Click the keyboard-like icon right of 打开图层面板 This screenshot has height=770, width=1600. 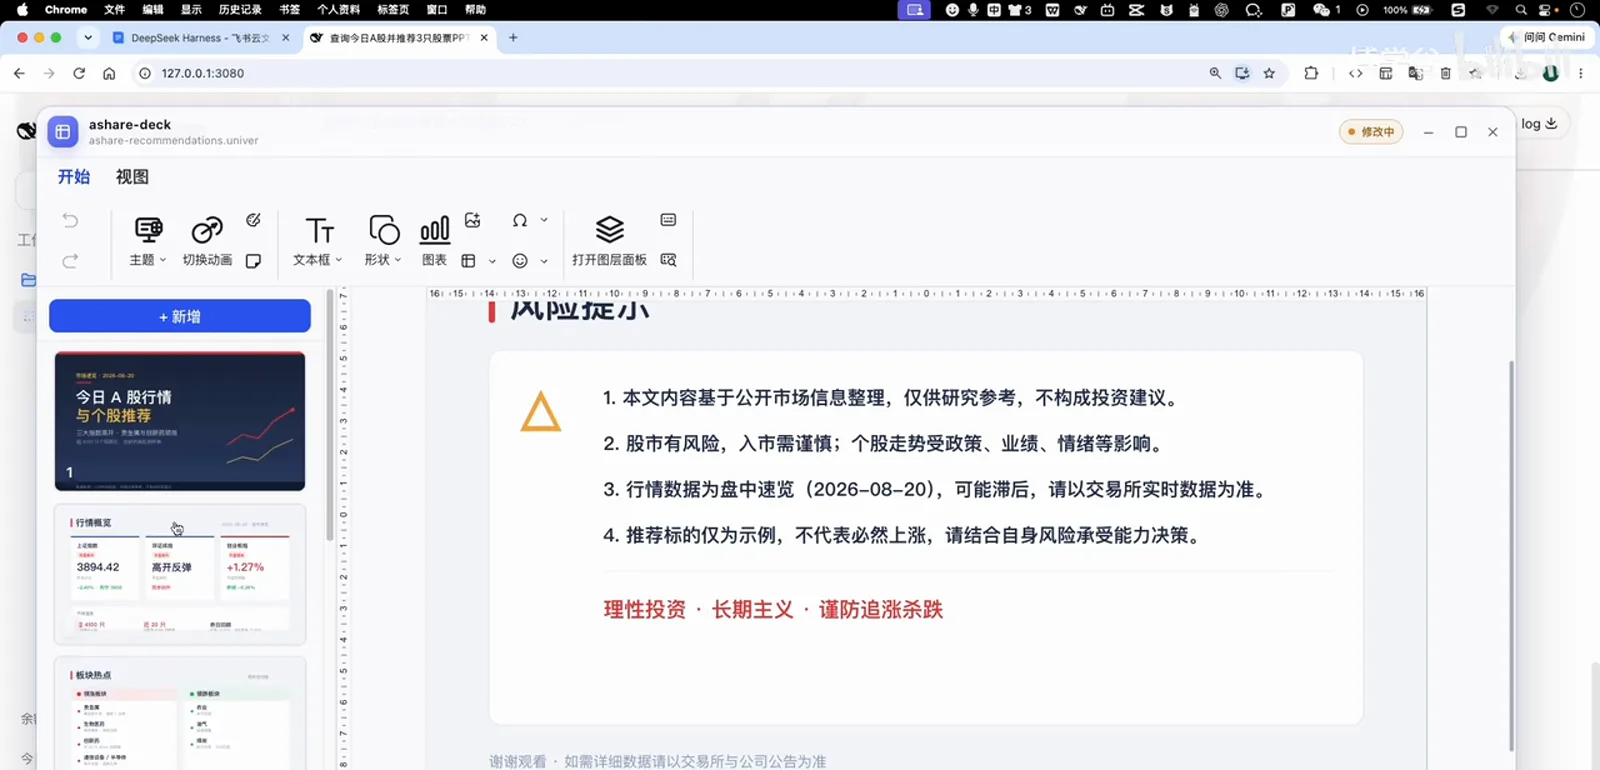point(668,220)
